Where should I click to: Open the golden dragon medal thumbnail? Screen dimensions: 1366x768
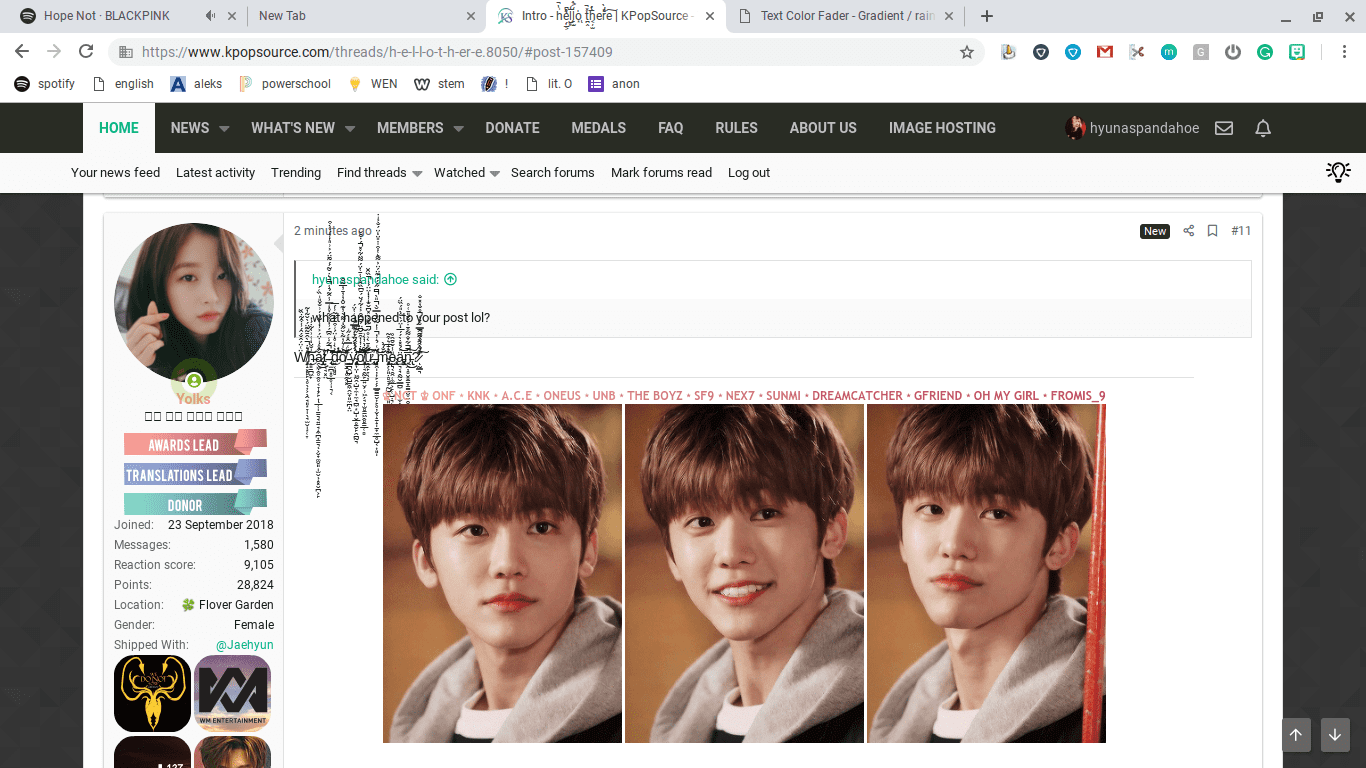(152, 693)
